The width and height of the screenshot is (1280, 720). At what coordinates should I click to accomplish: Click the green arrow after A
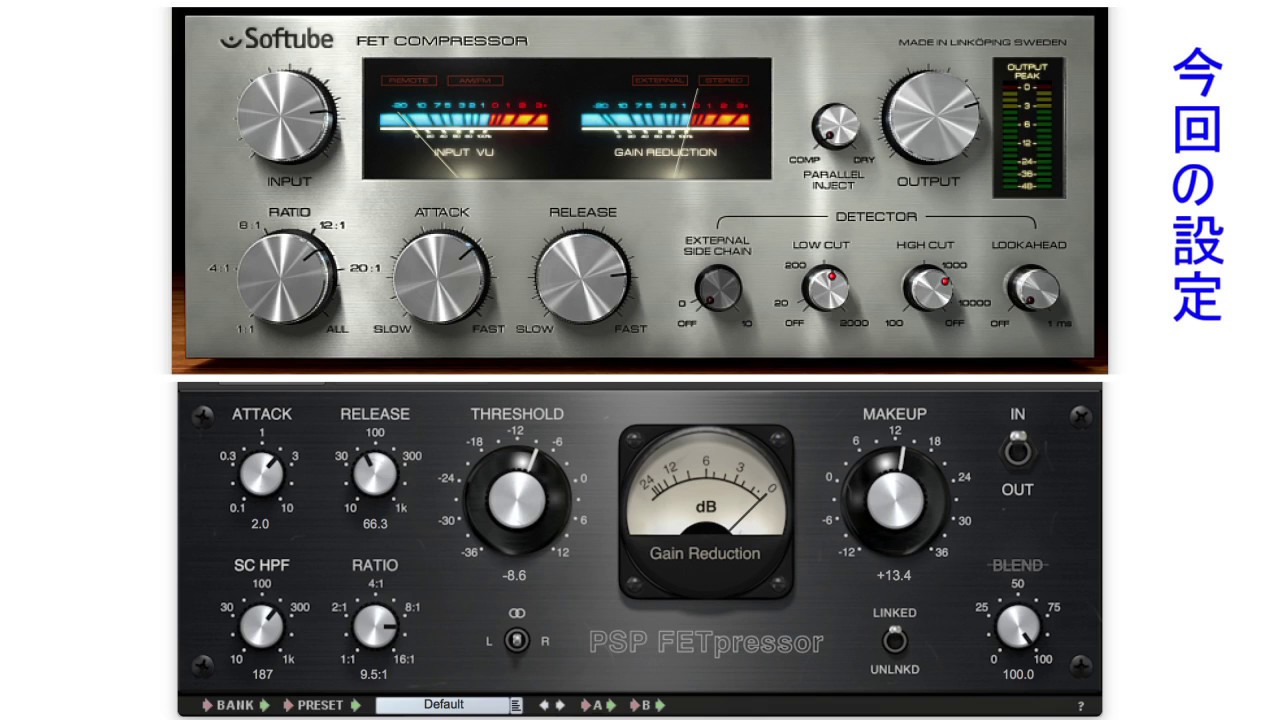coord(612,705)
